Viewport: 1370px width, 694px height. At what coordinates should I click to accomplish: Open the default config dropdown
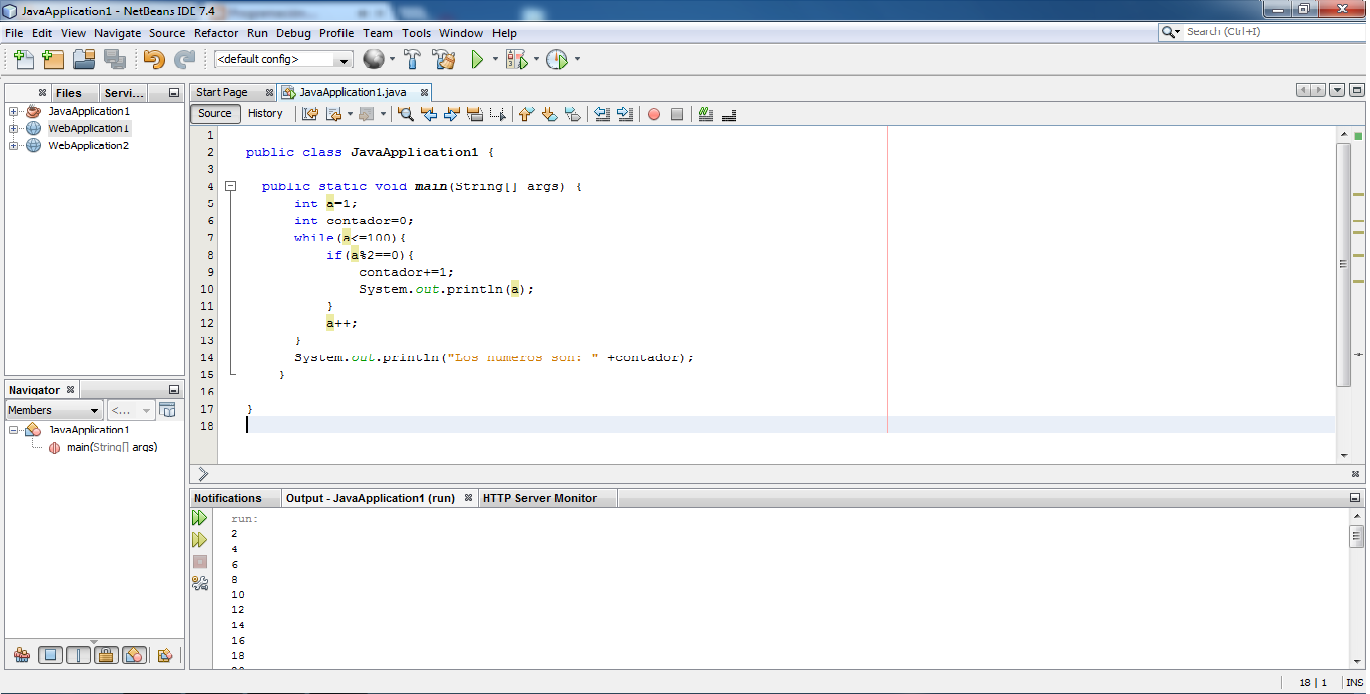click(344, 59)
